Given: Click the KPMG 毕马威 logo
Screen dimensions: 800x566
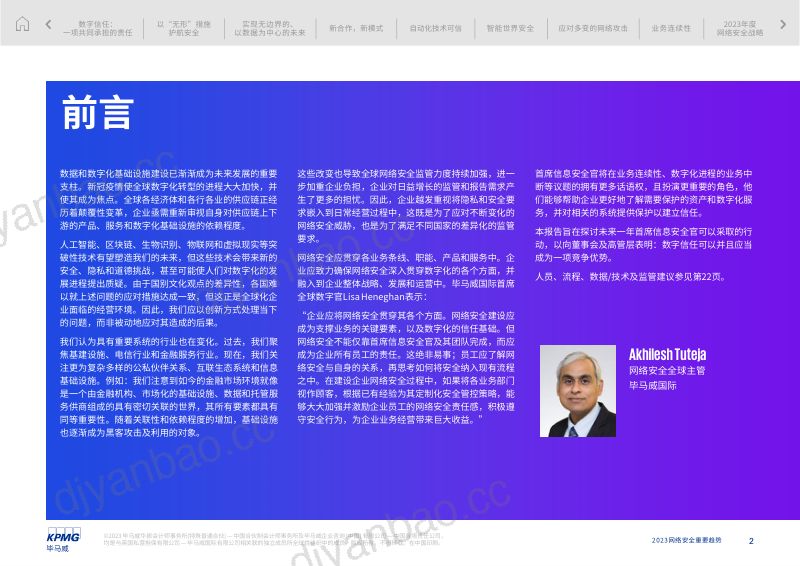Looking at the screenshot, I should [x=64, y=540].
